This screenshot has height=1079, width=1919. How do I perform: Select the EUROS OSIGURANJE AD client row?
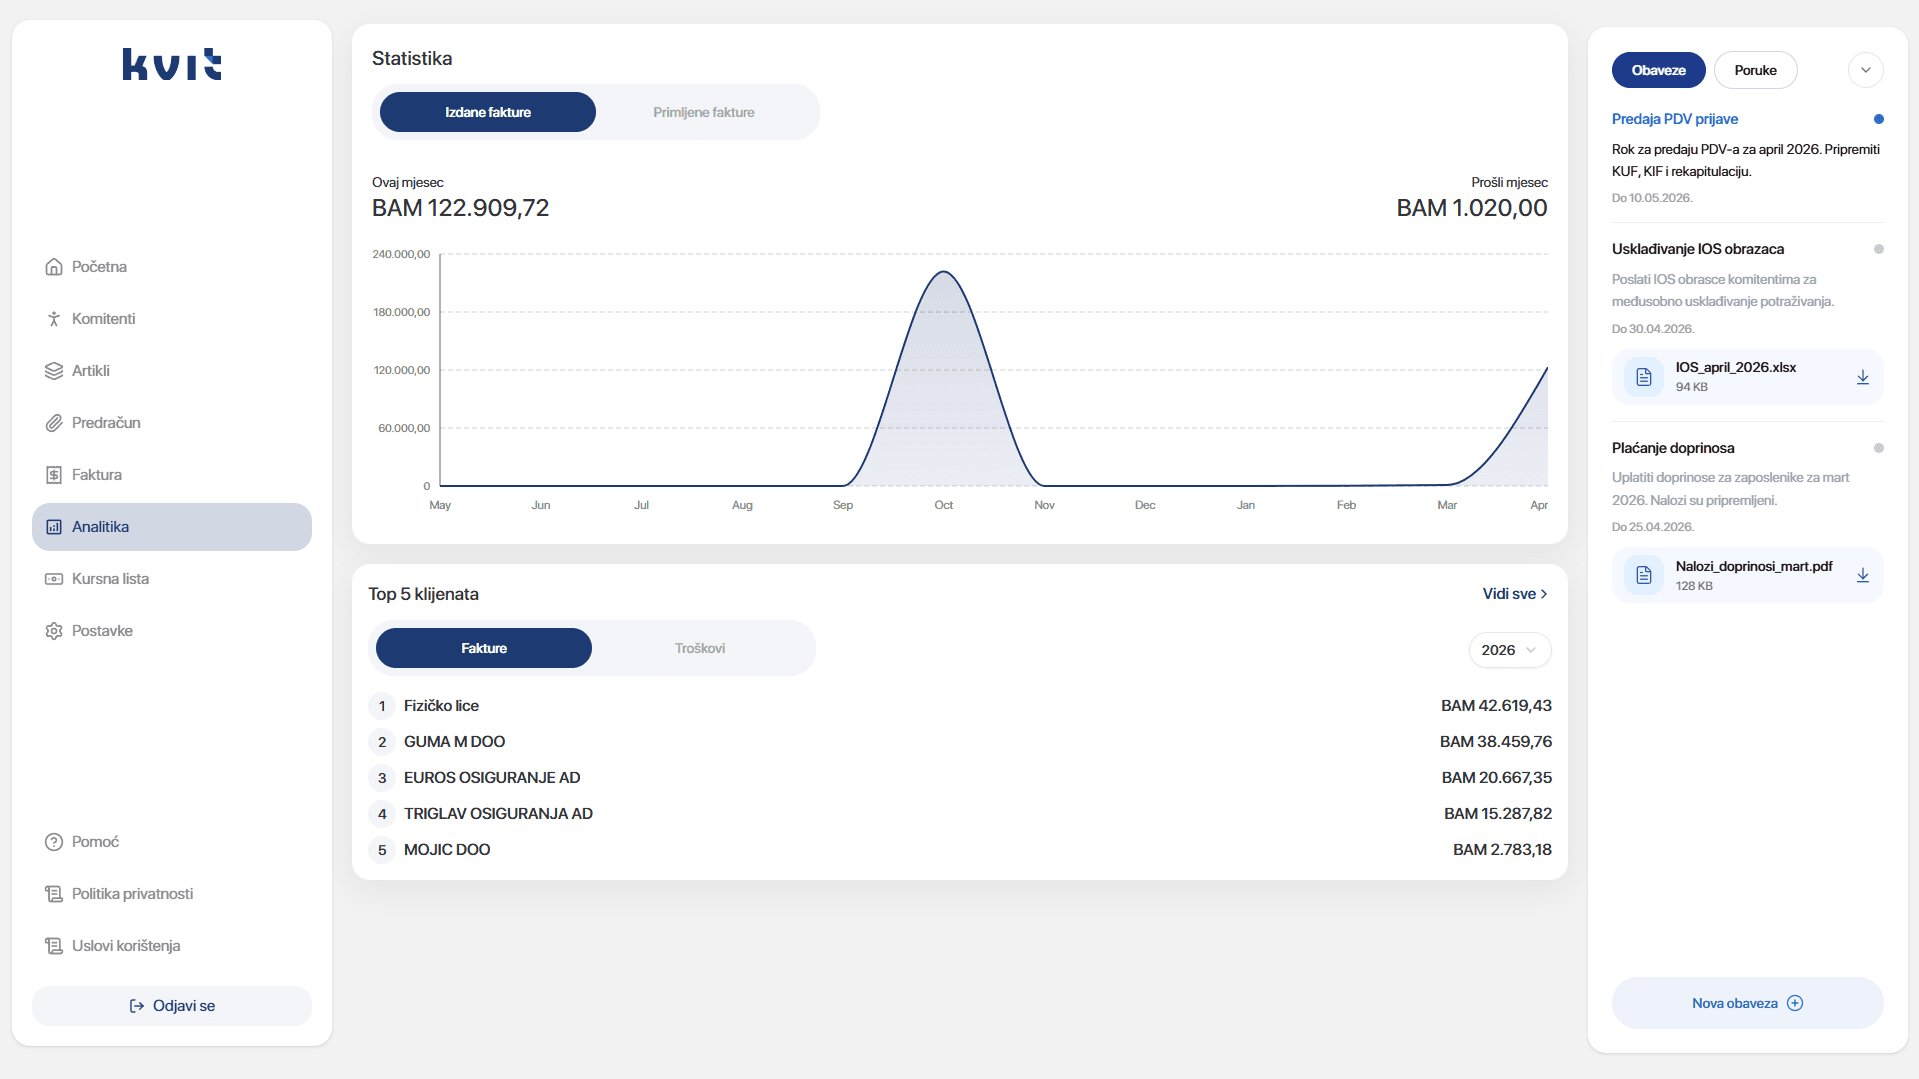pyautogui.click(x=960, y=778)
